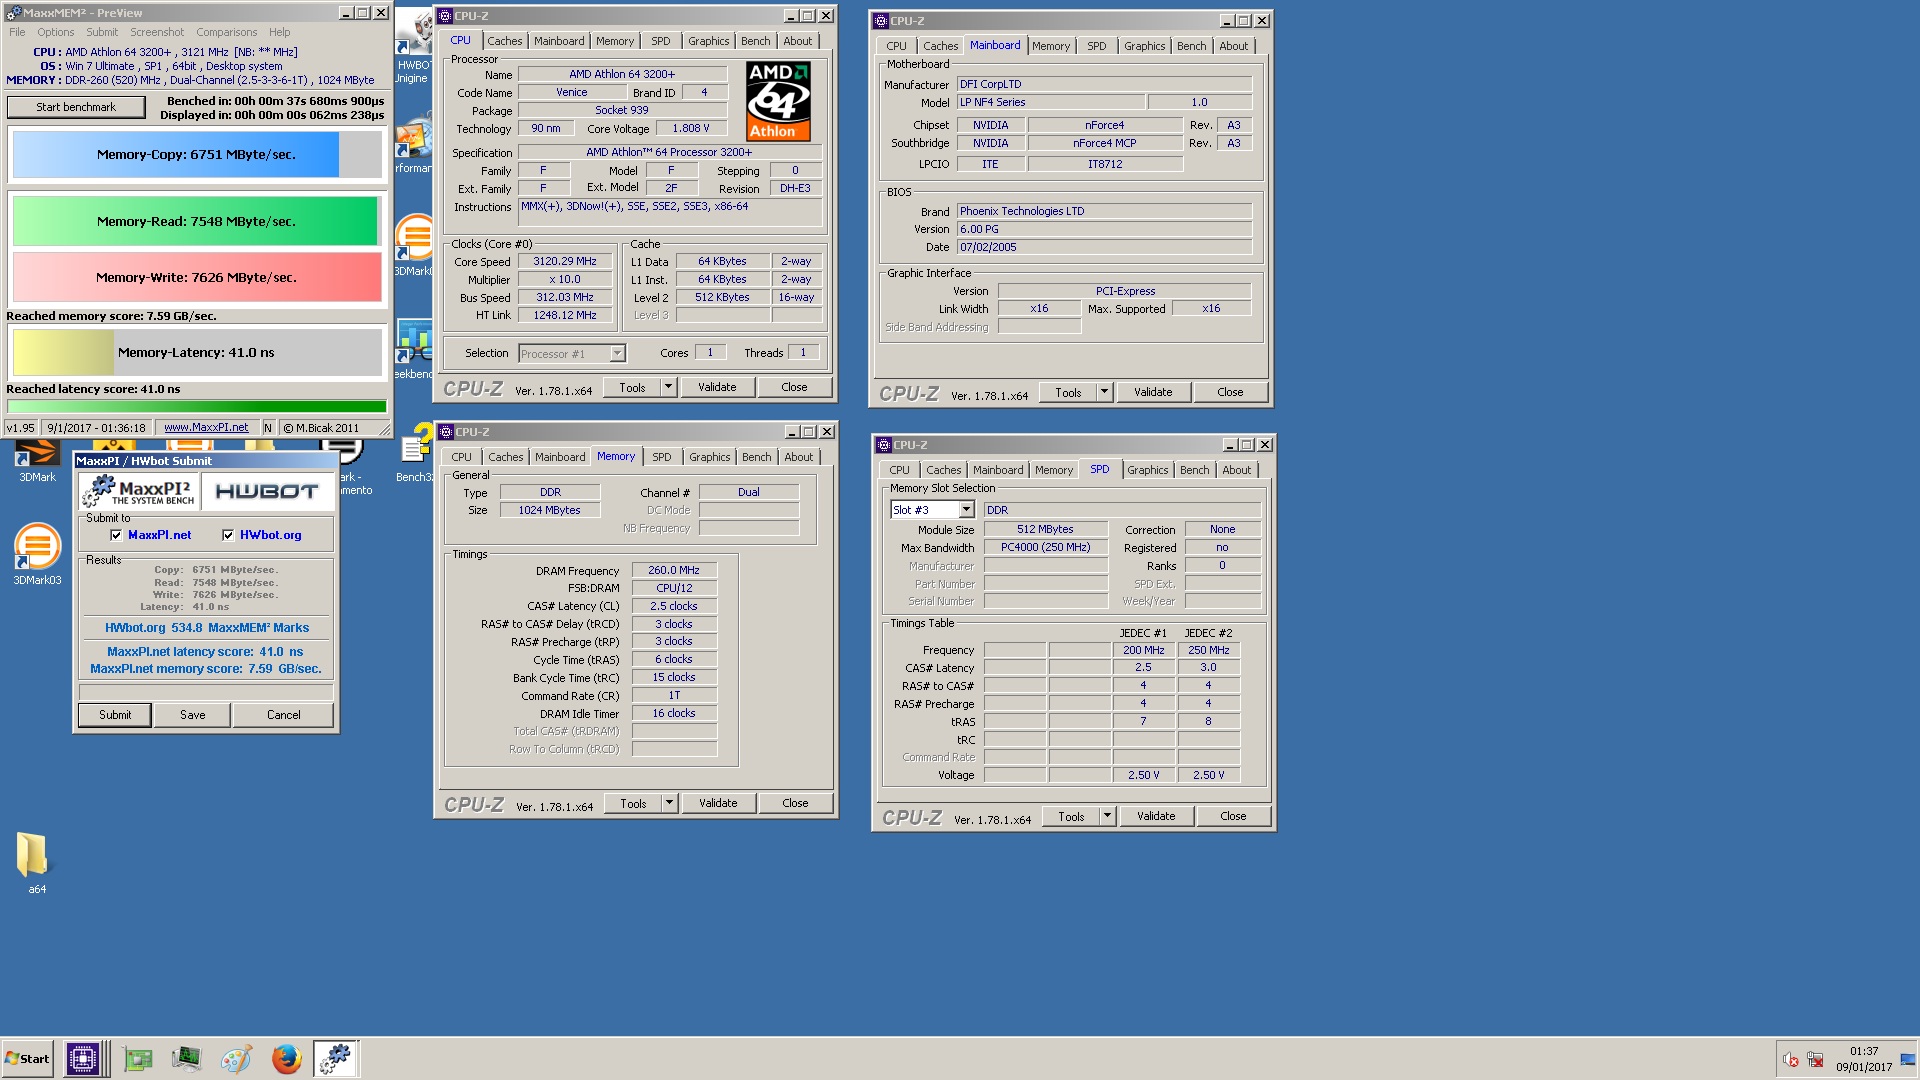Click the green benchmark progress bar
The height and width of the screenshot is (1080, 1920).
(196, 406)
